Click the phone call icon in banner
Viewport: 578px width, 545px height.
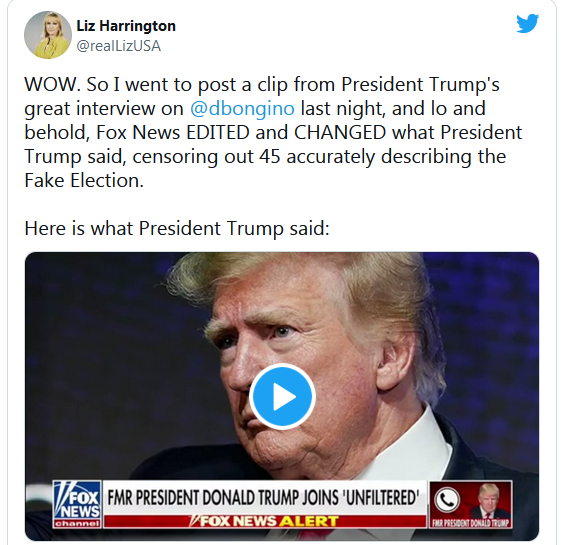[447, 500]
